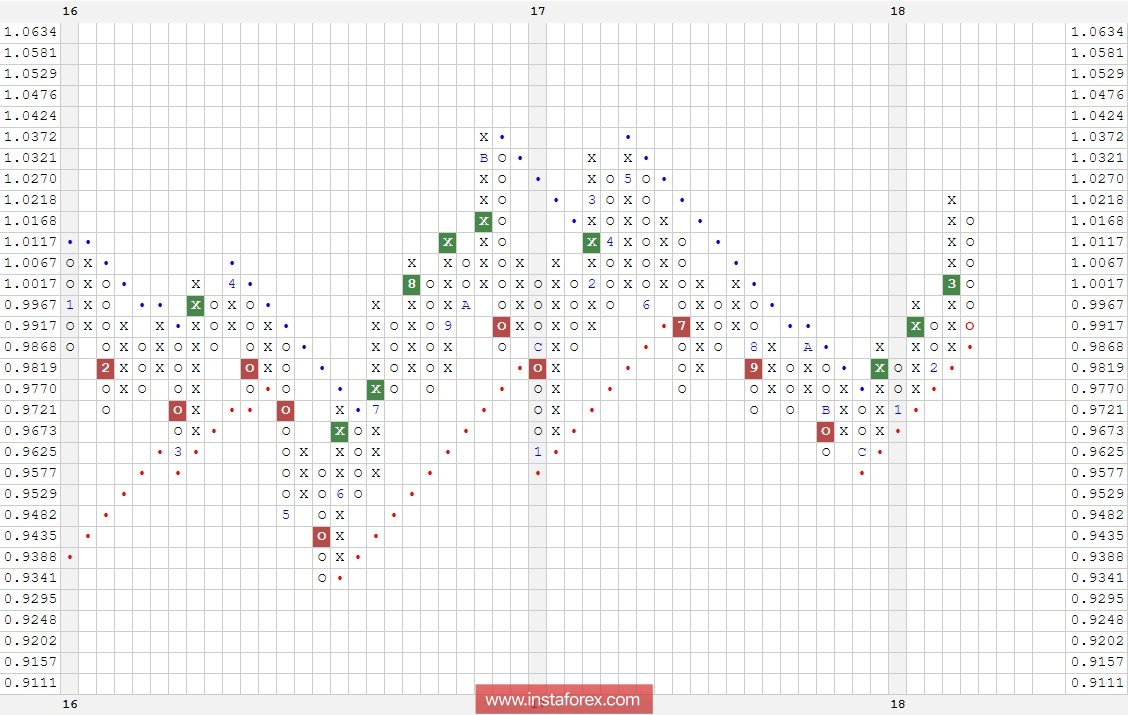This screenshot has height=715, width=1128.
Task: Click the 1.0424 label on right axis
Action: (x=1097, y=116)
